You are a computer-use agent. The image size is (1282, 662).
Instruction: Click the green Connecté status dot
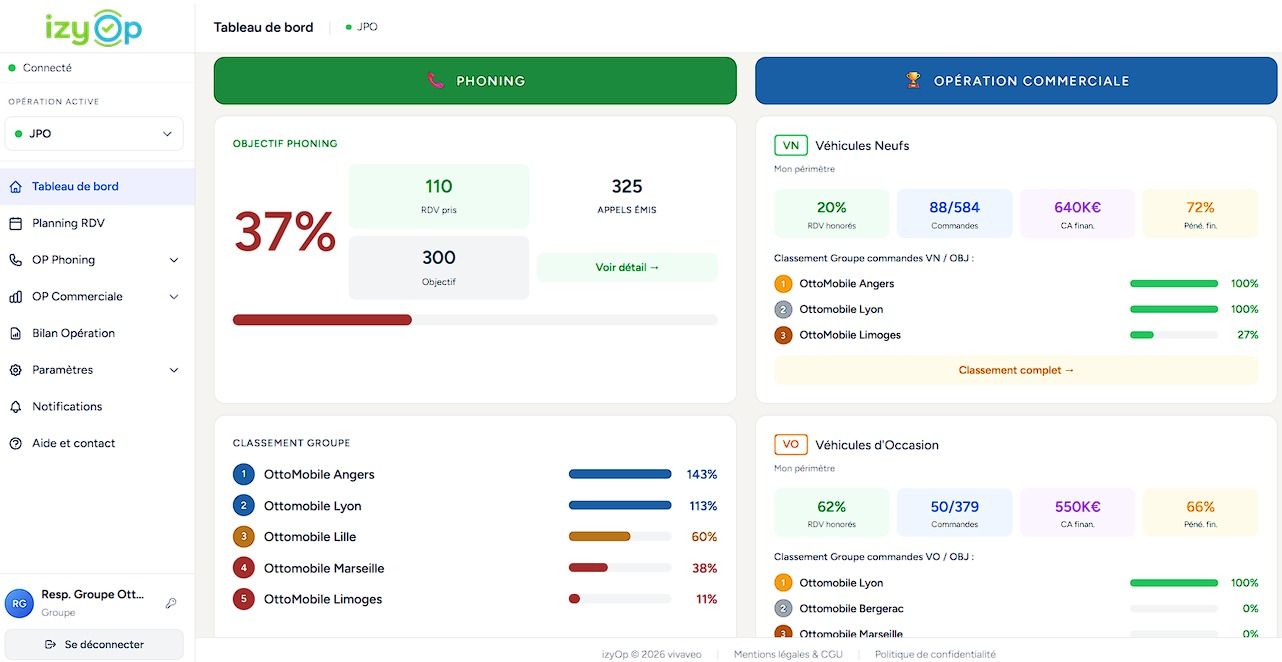pos(12,68)
